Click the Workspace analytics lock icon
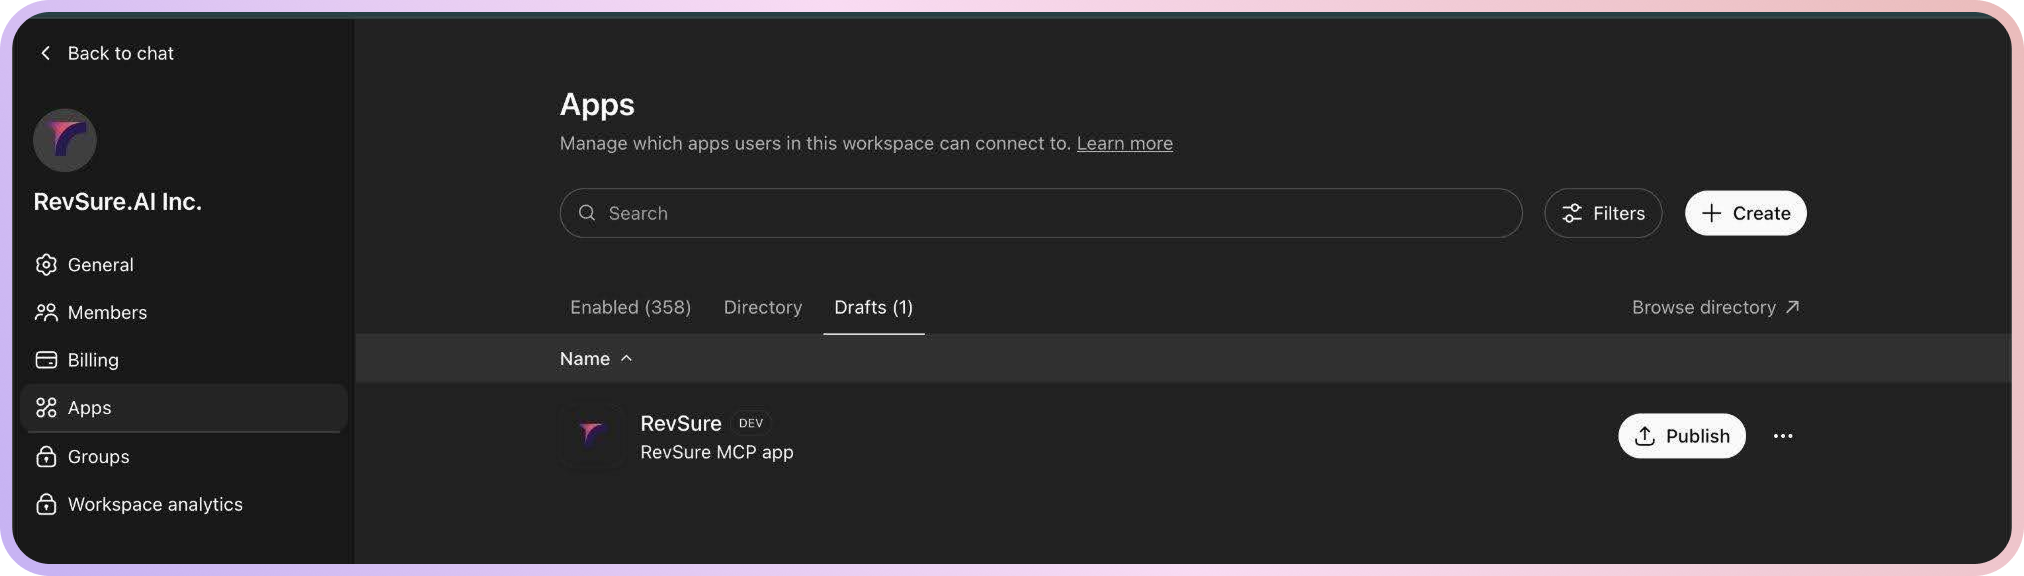 46,504
